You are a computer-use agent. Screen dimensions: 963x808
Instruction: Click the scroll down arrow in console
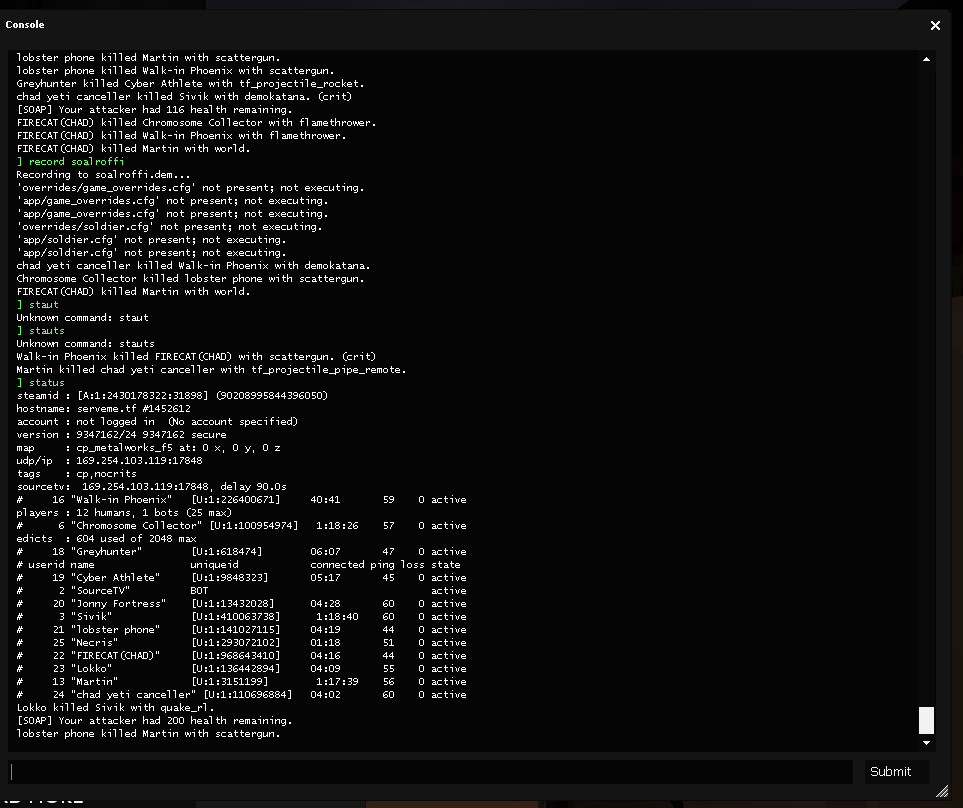926,742
